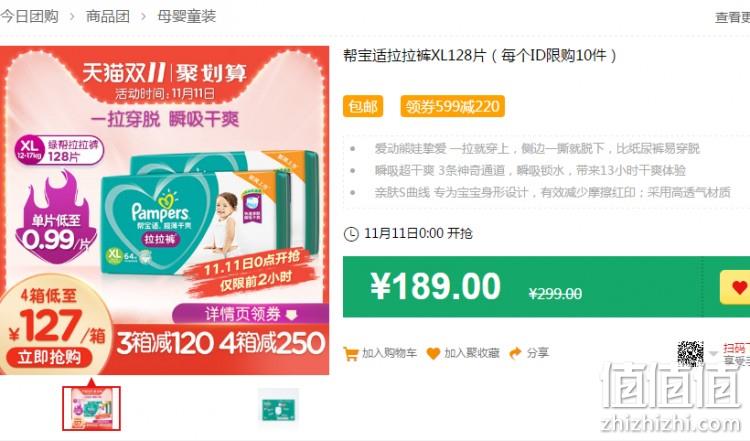Click the share arrow icon
The image size is (750, 441).
coord(516,353)
